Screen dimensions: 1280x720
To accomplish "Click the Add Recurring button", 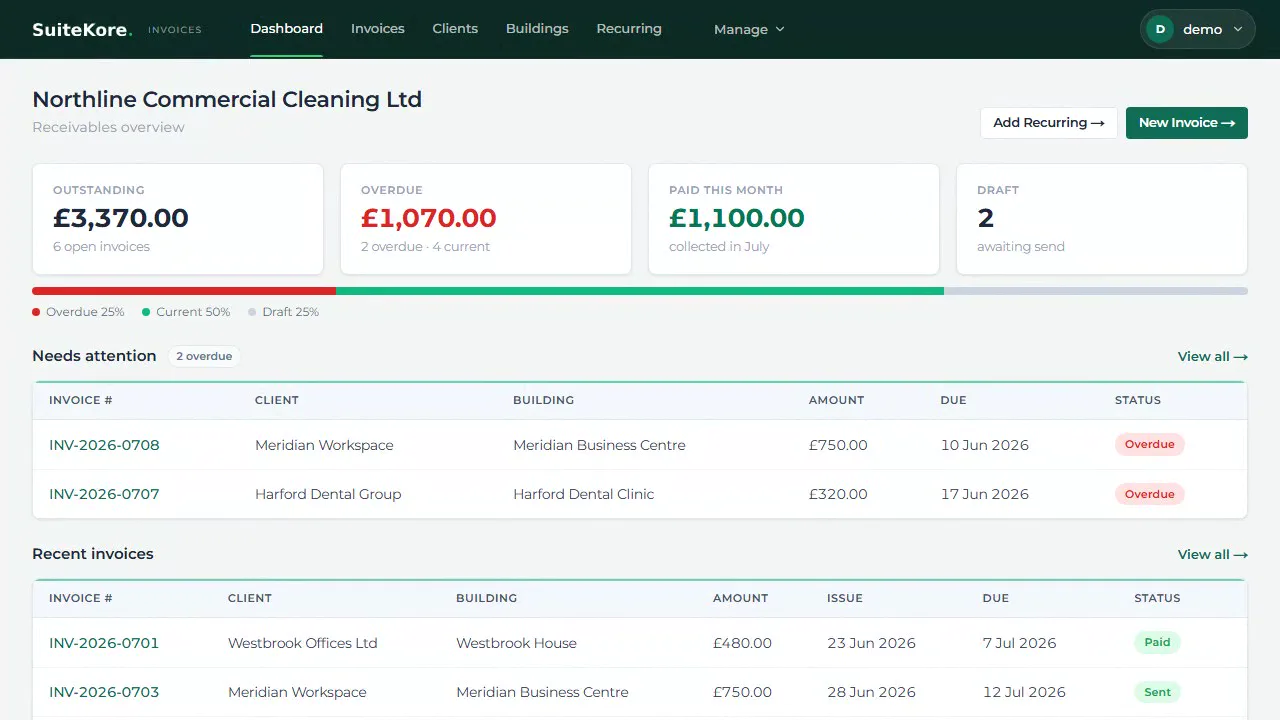I will [1049, 122].
